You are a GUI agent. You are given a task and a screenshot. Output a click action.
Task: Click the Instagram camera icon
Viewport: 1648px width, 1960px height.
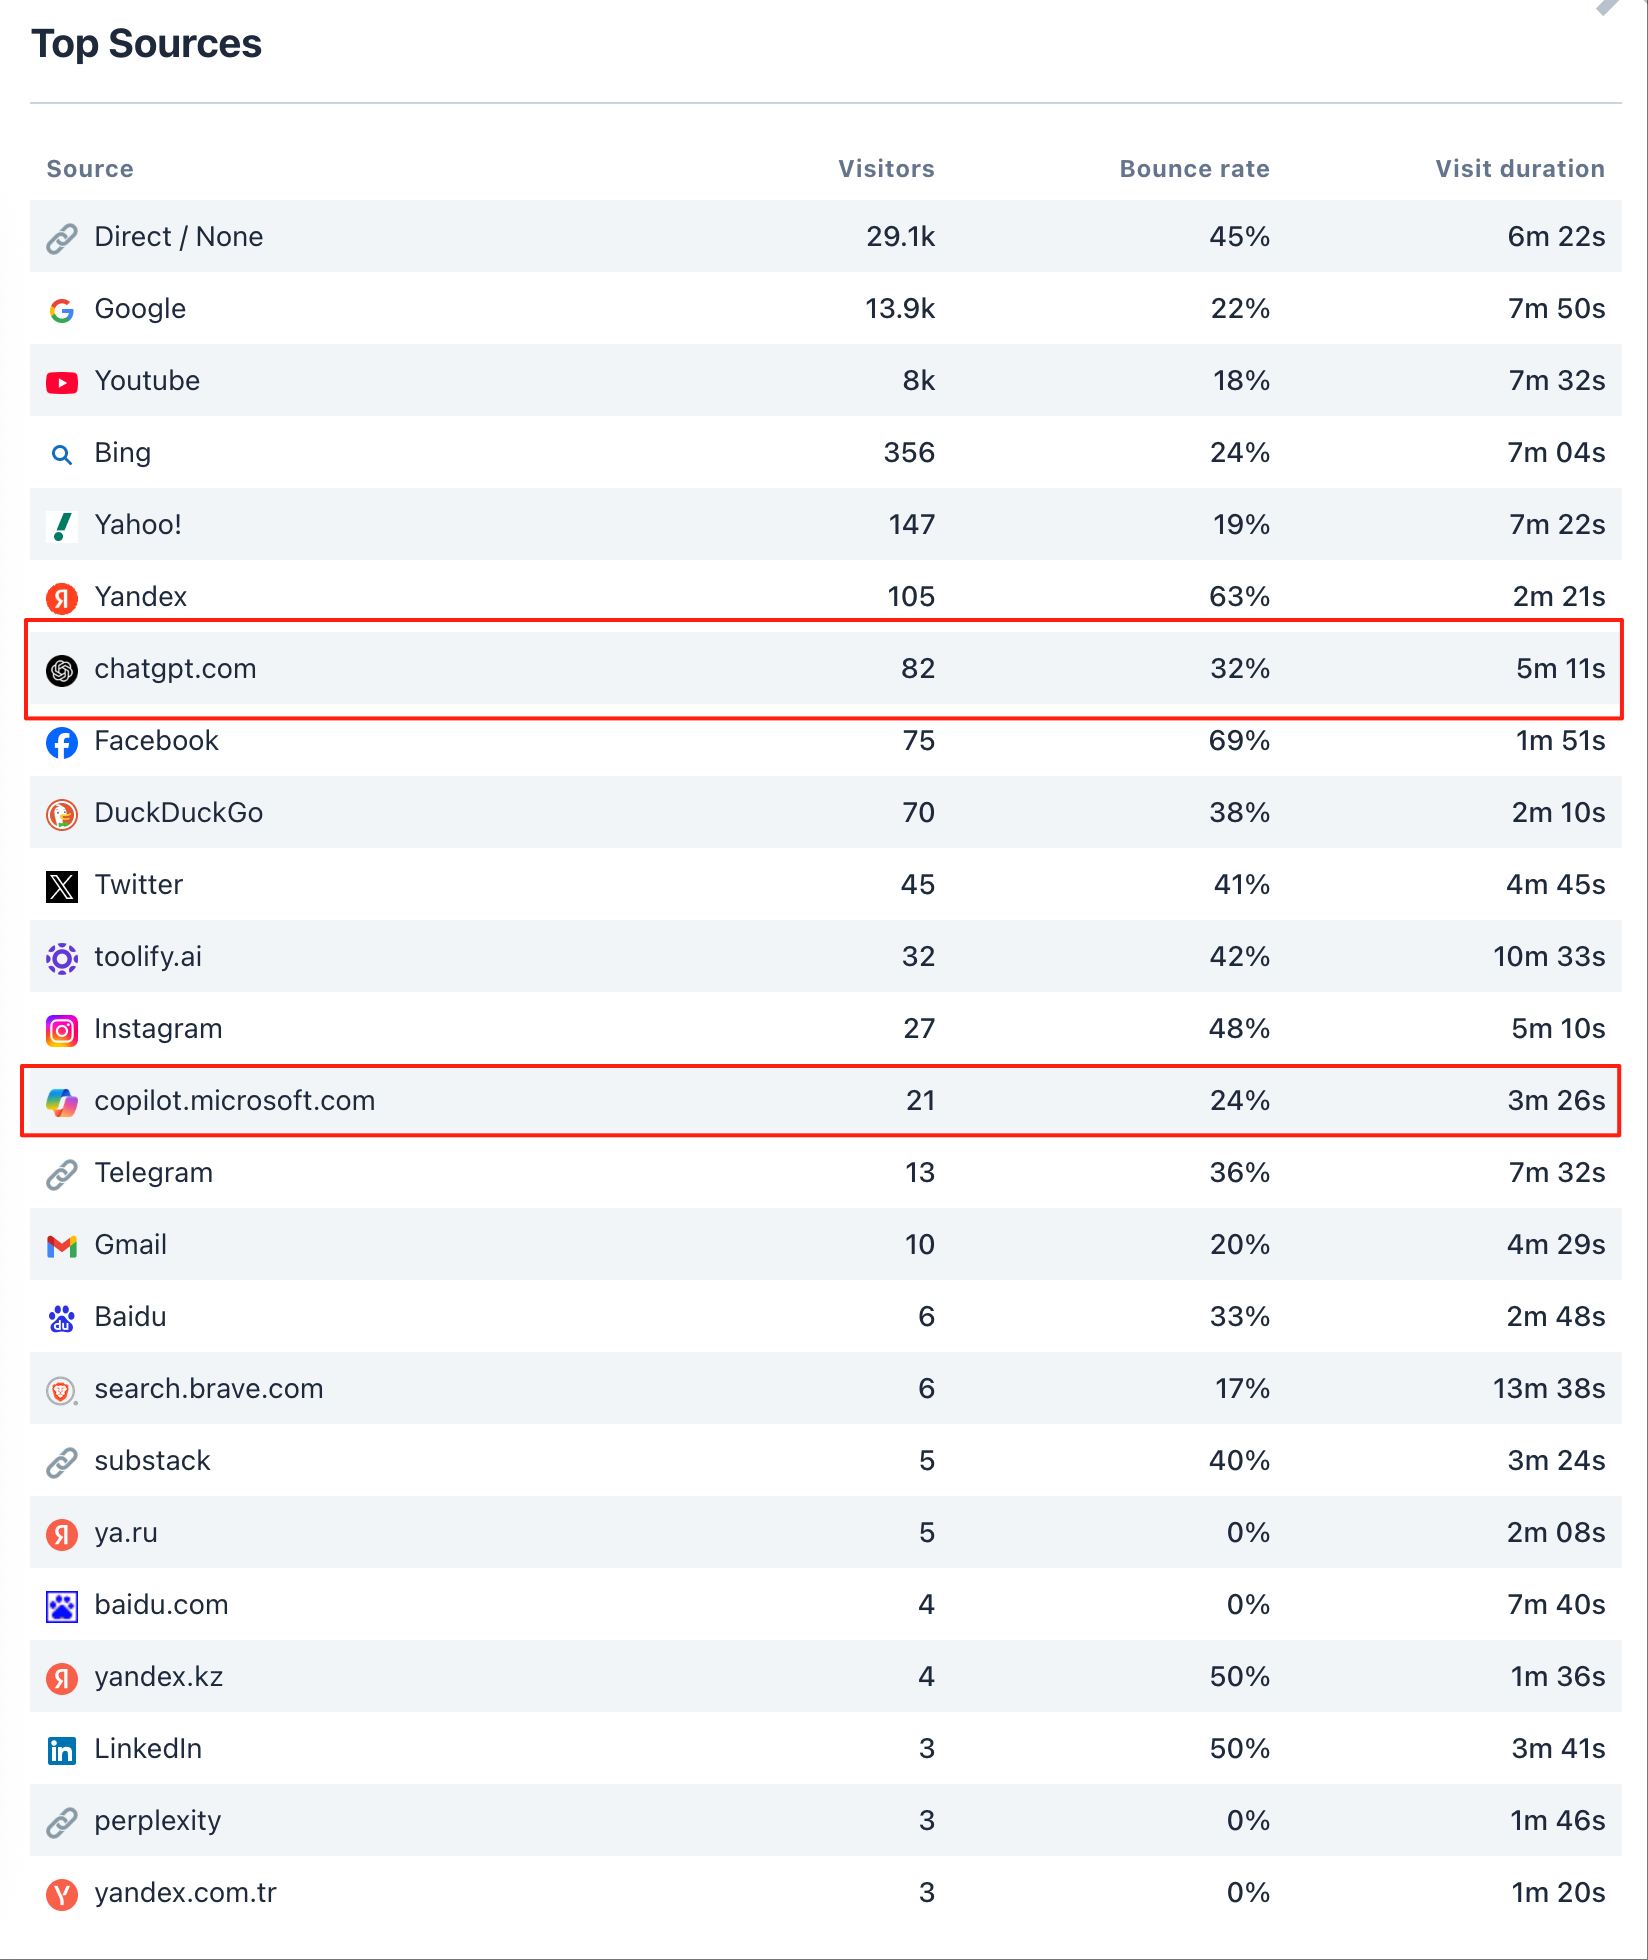point(62,1030)
